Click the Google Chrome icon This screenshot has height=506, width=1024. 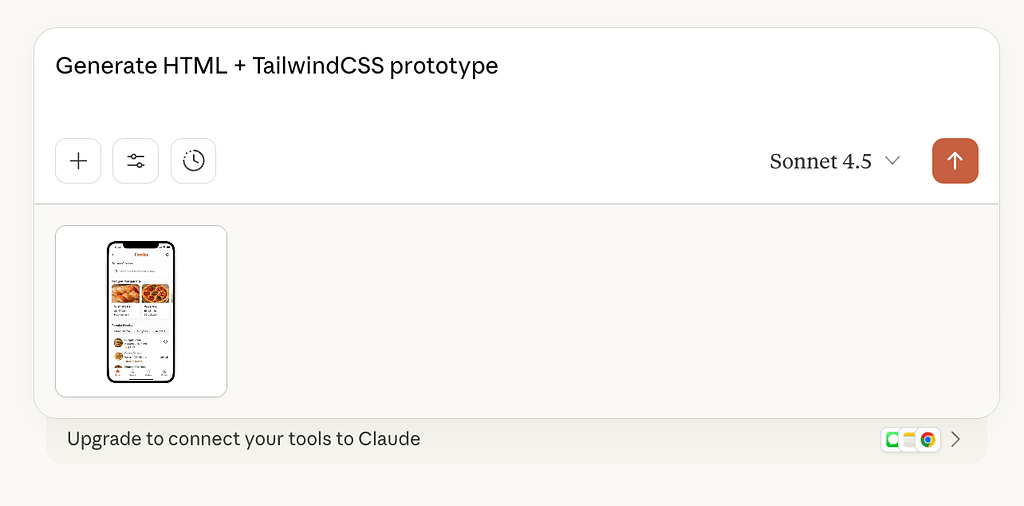(x=928, y=439)
